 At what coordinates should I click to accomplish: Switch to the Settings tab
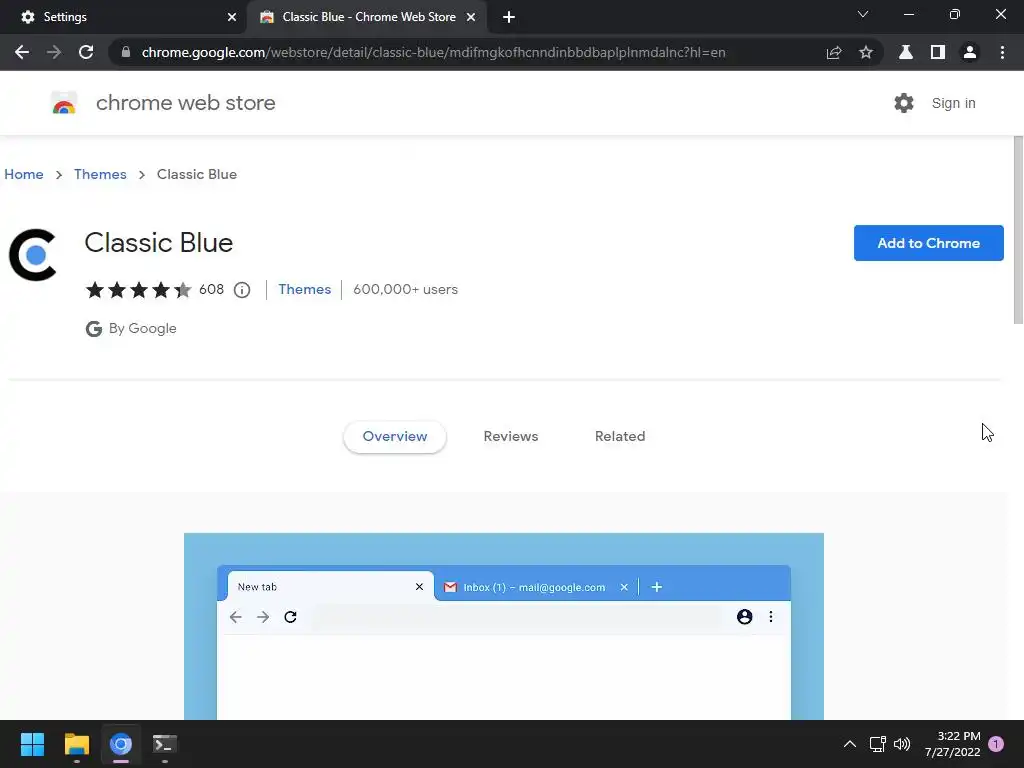pyautogui.click(x=124, y=17)
